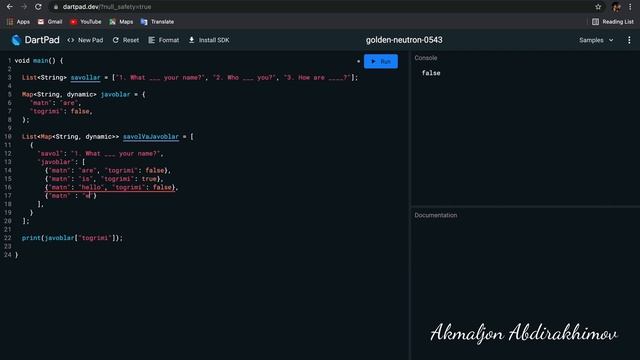Open the browser profile avatar
The image size is (640, 360).
(x=616, y=7)
